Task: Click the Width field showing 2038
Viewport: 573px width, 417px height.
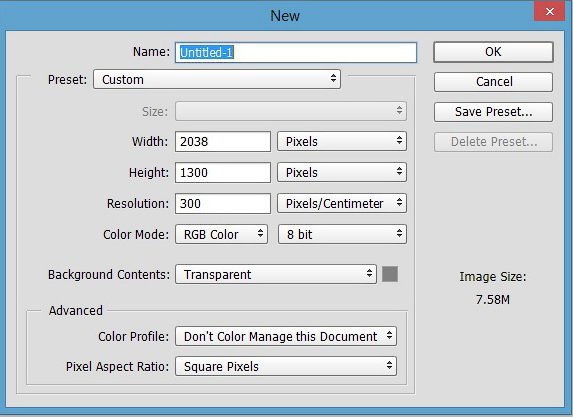Action: coord(223,141)
